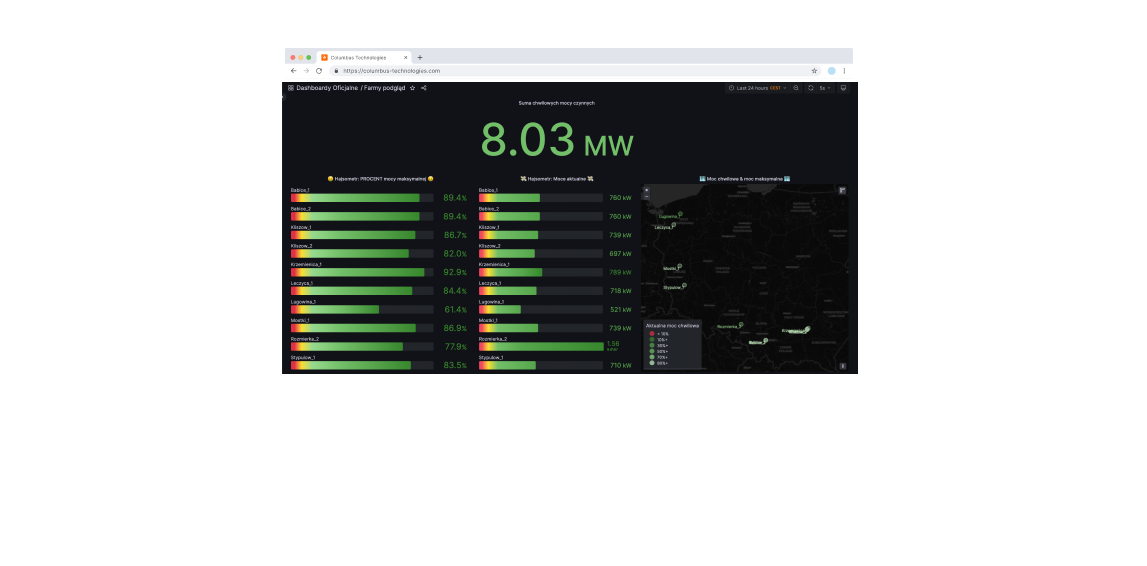Click the Farmy podgląd breadcrumb link
The image size is (1147, 566).
point(384,88)
